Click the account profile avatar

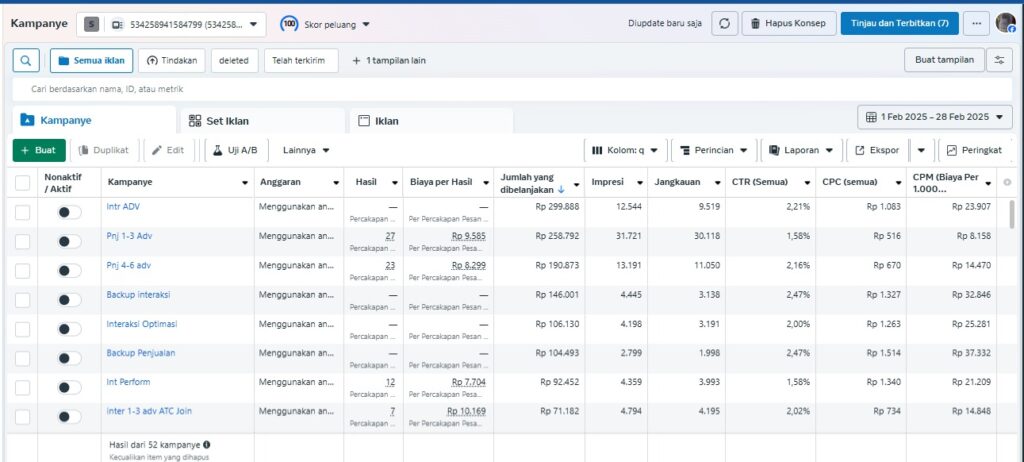point(1005,23)
